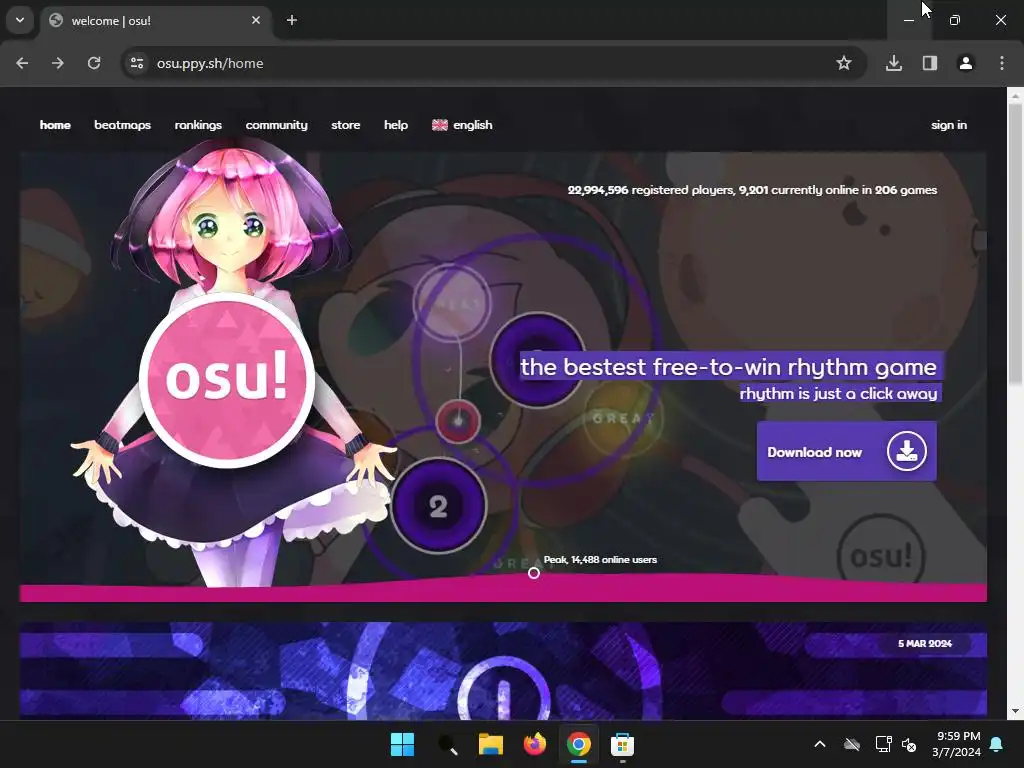The image size is (1024, 768).
Task: Reload the osu! page
Action: pos(94,63)
